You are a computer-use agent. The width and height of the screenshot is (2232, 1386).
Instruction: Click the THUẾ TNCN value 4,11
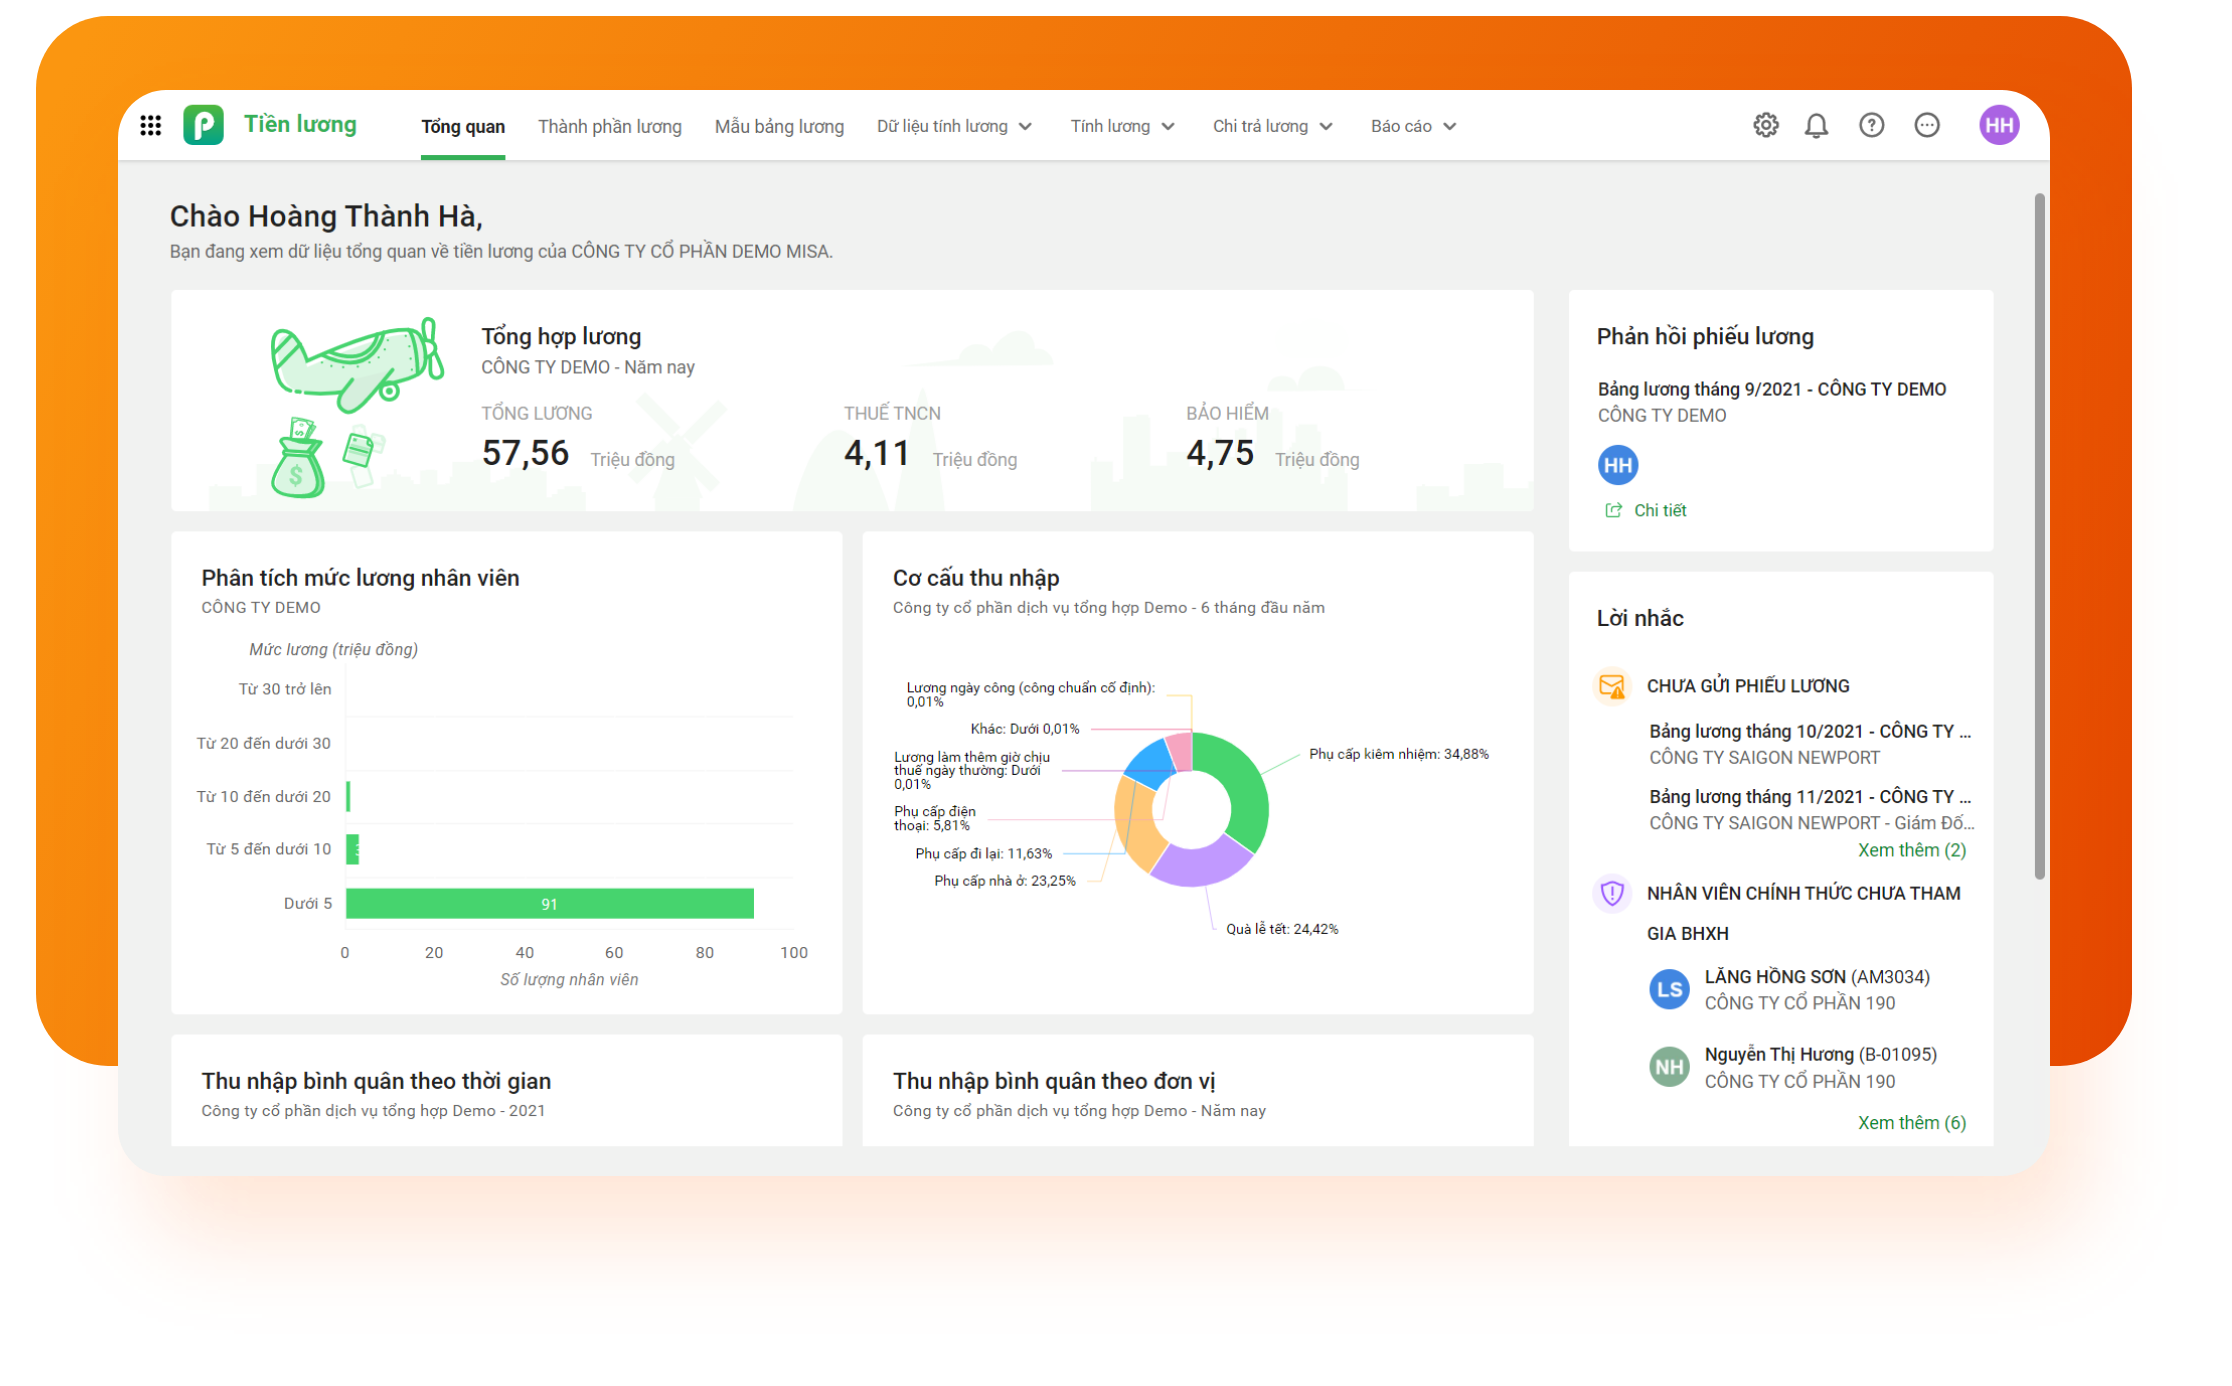pyautogui.click(x=876, y=453)
